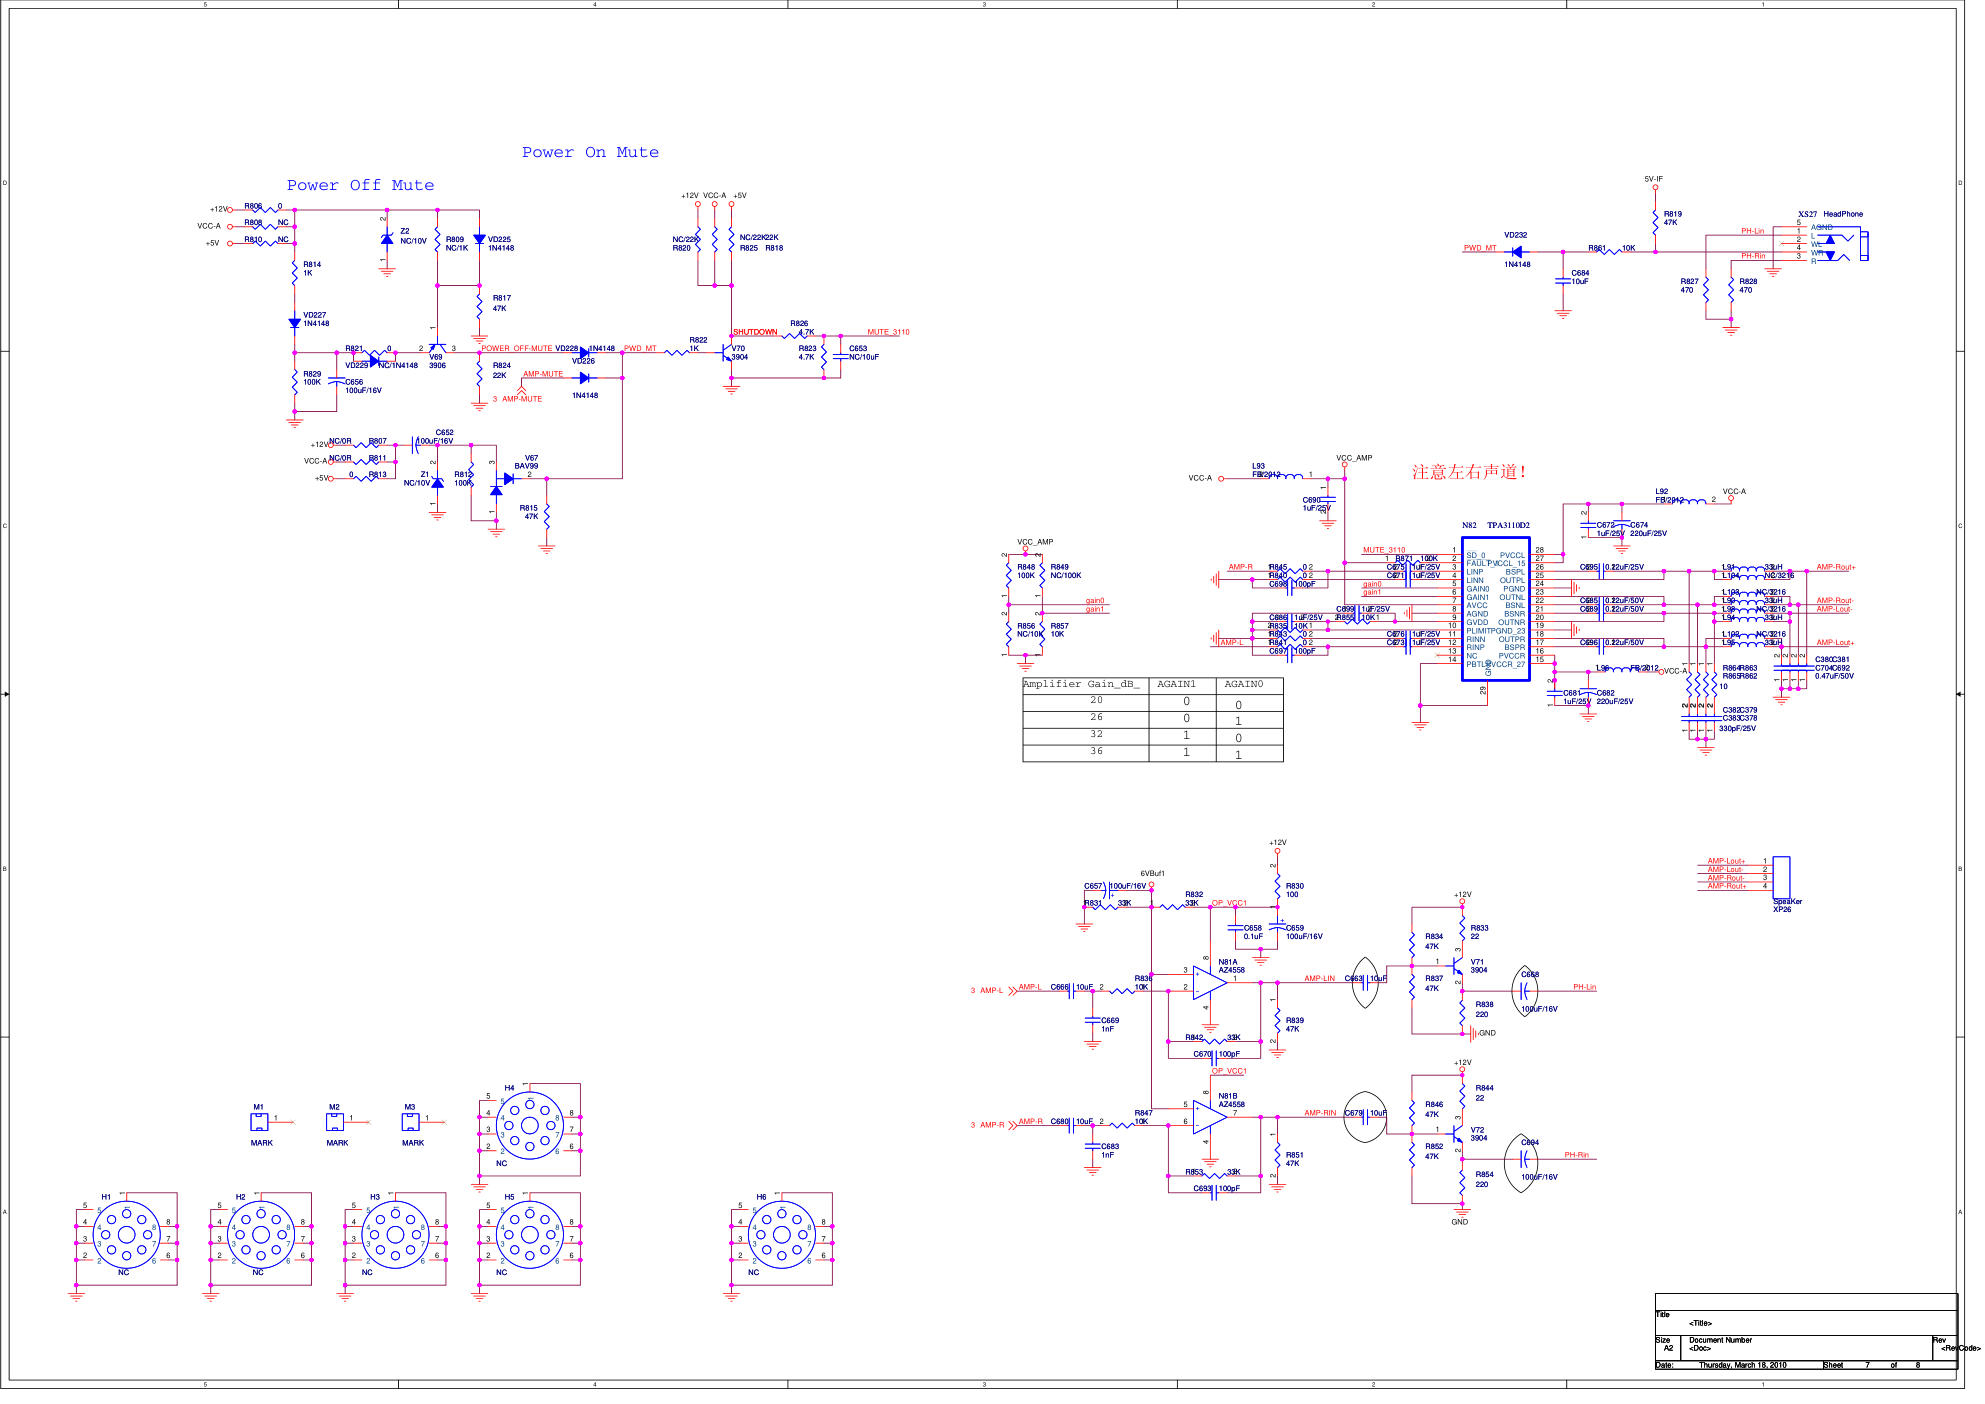Select op-amp N81B AZ4558 symbol
The width and height of the screenshot is (1985, 1404).
pos(1210,1117)
